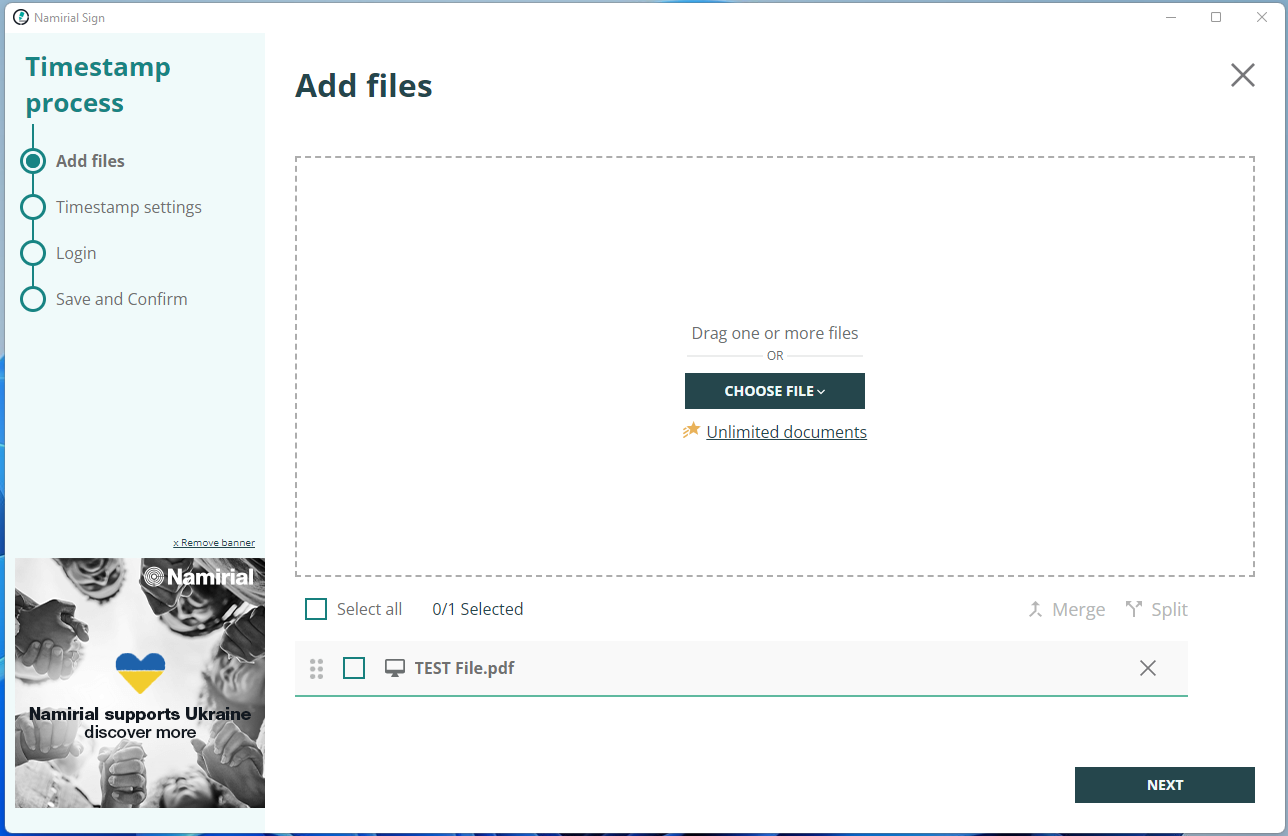
Task: Tick the Select all checkbox
Action: coord(316,609)
